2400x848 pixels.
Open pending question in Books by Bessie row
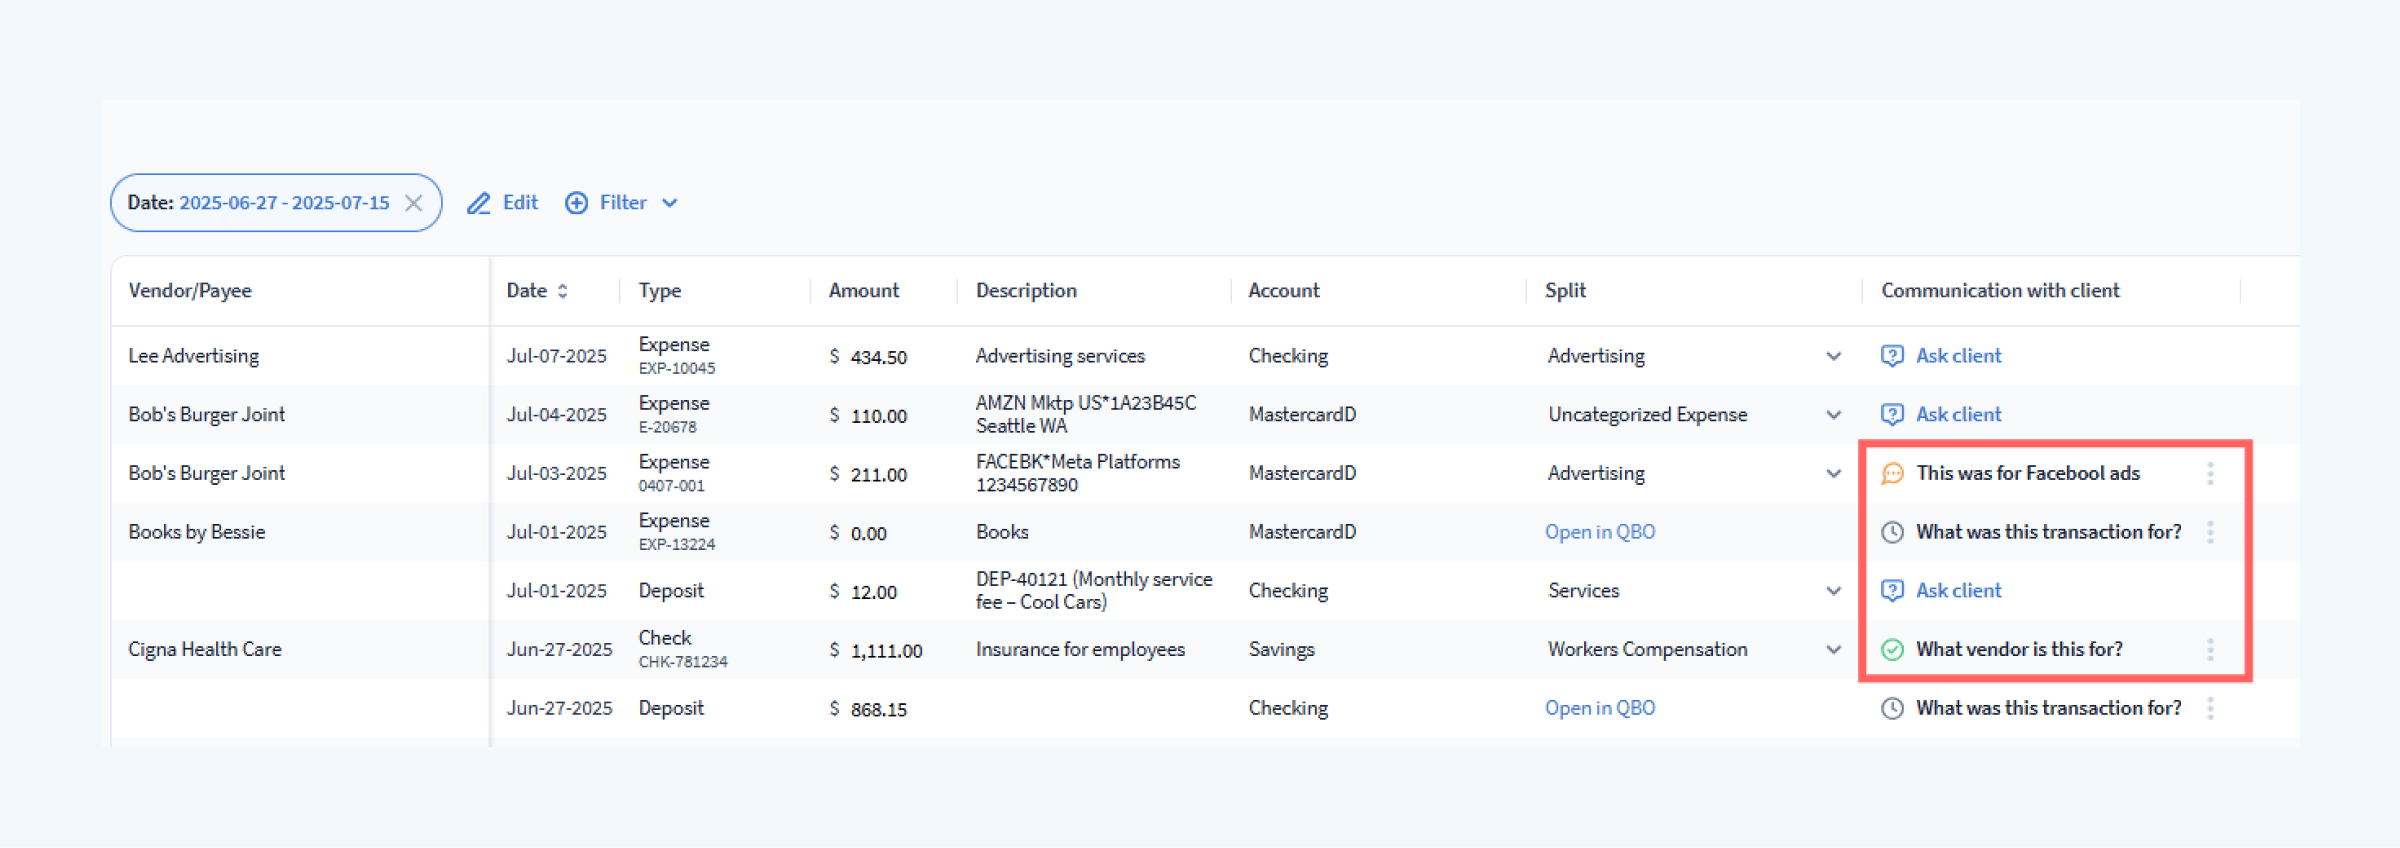click(x=2048, y=532)
